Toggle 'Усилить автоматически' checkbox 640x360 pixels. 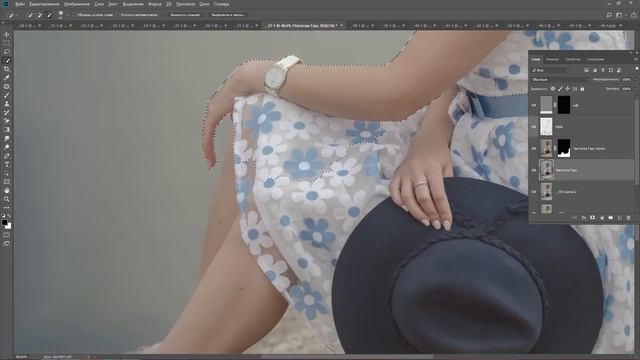[118, 15]
